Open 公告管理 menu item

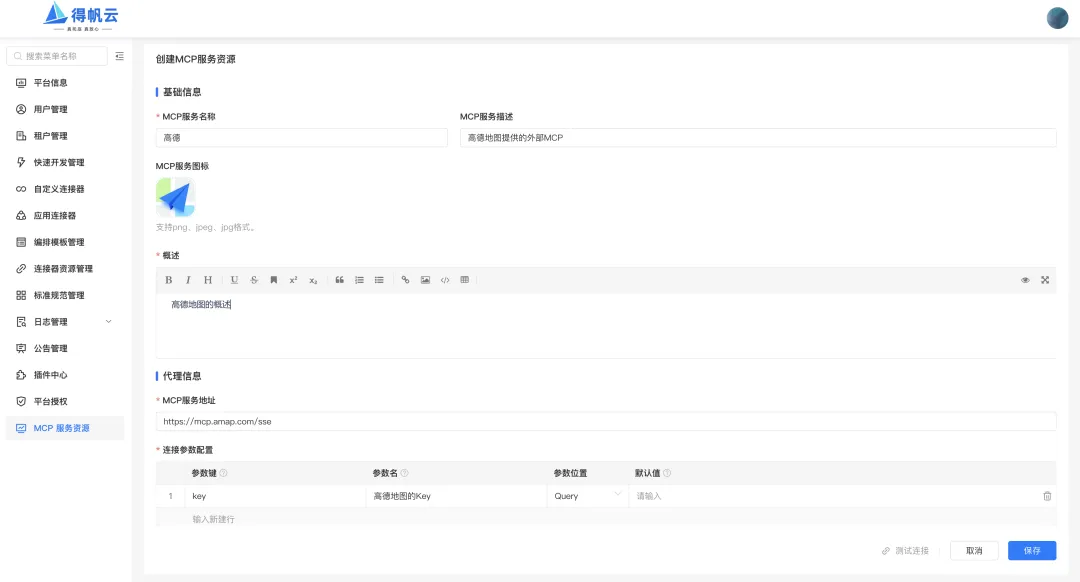[x=65, y=349]
